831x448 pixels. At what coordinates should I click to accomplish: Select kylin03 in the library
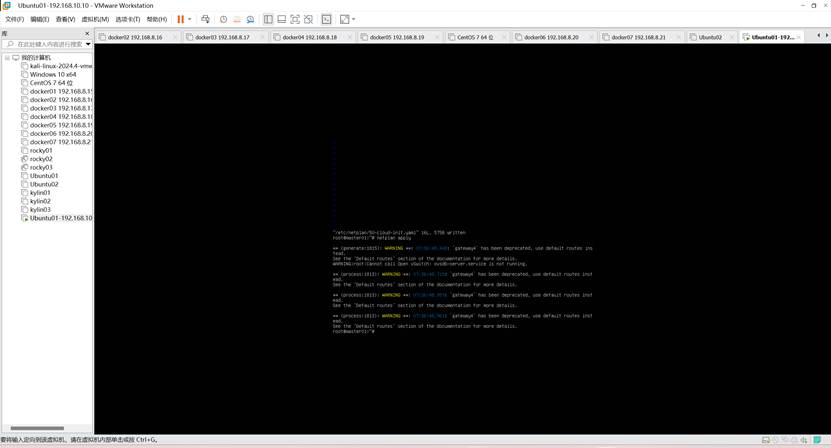(36, 209)
